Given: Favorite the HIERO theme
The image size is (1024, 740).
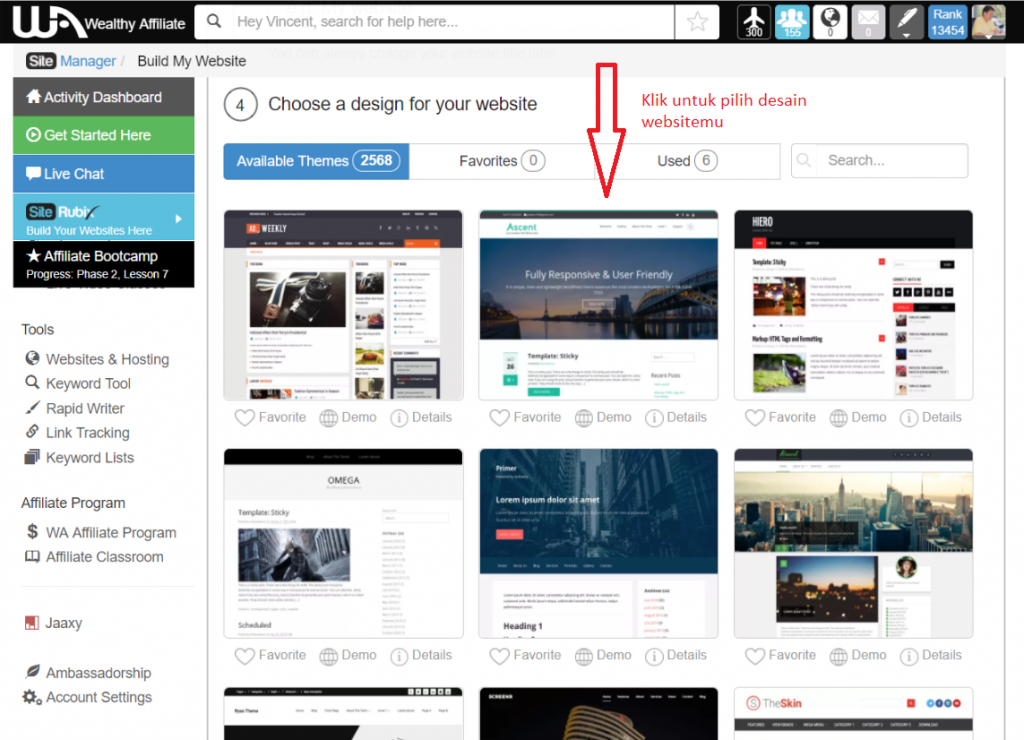Looking at the screenshot, I should 780,417.
